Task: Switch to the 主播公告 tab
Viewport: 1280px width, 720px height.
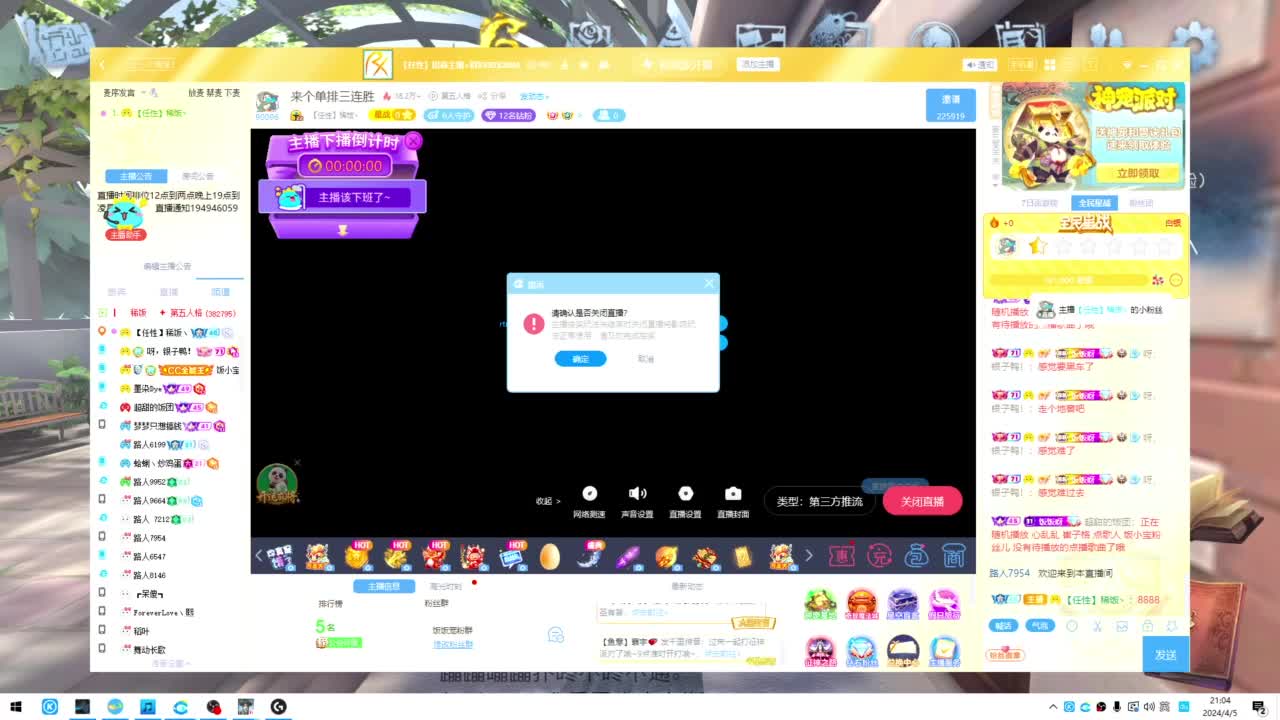Action: [135, 176]
